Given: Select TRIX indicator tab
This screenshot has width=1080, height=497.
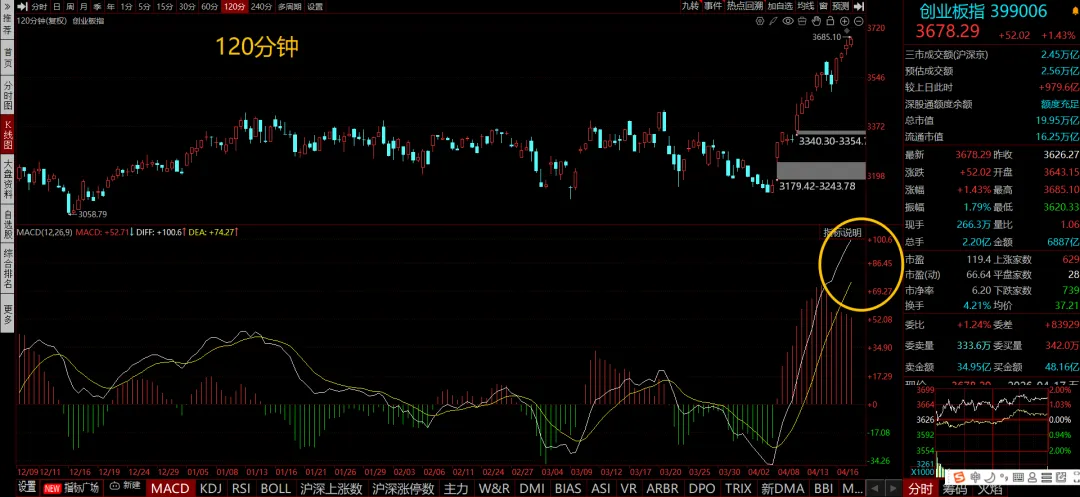Looking at the screenshot, I should 738,488.
